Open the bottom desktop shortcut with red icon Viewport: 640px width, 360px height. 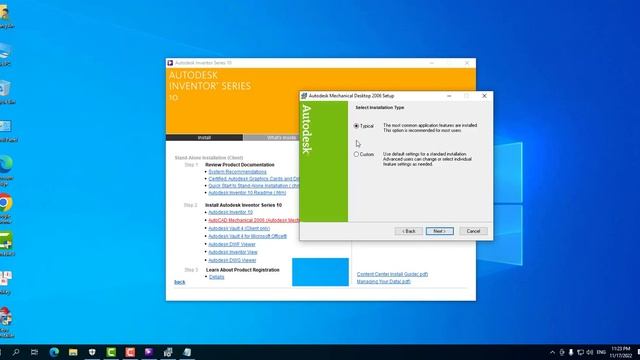pyautogui.click(x=6, y=322)
